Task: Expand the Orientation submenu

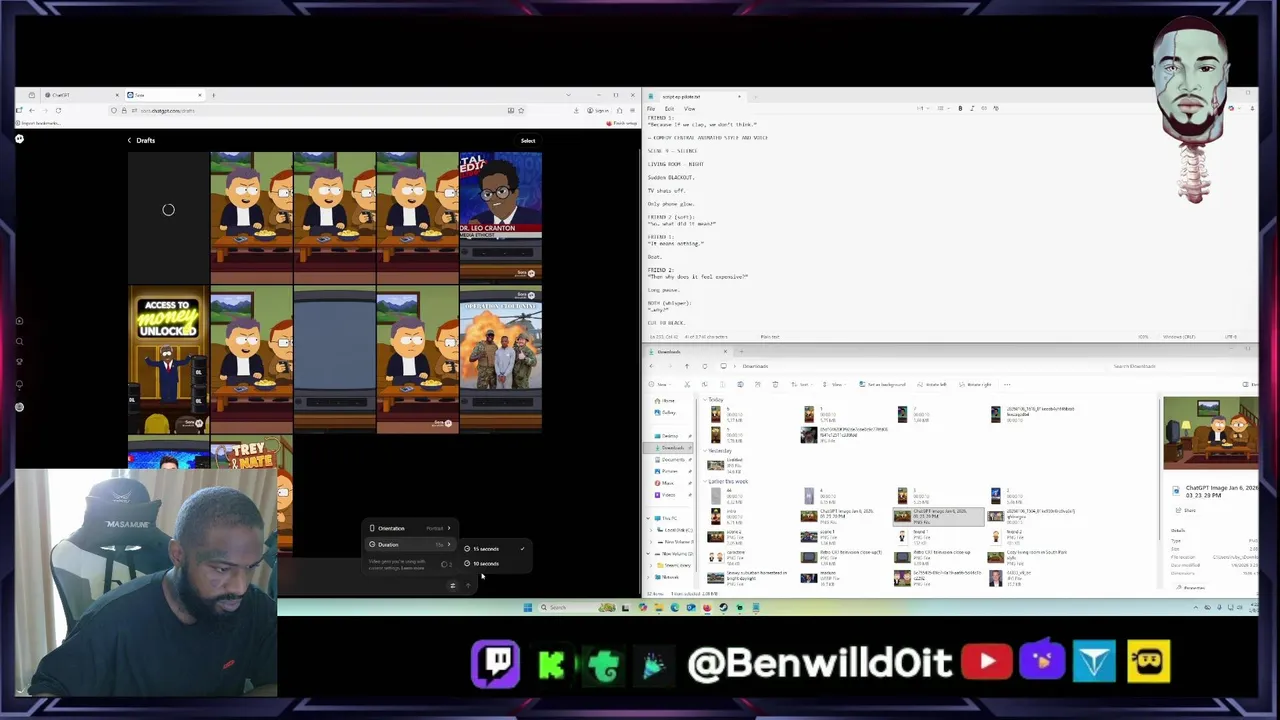Action: [410, 528]
